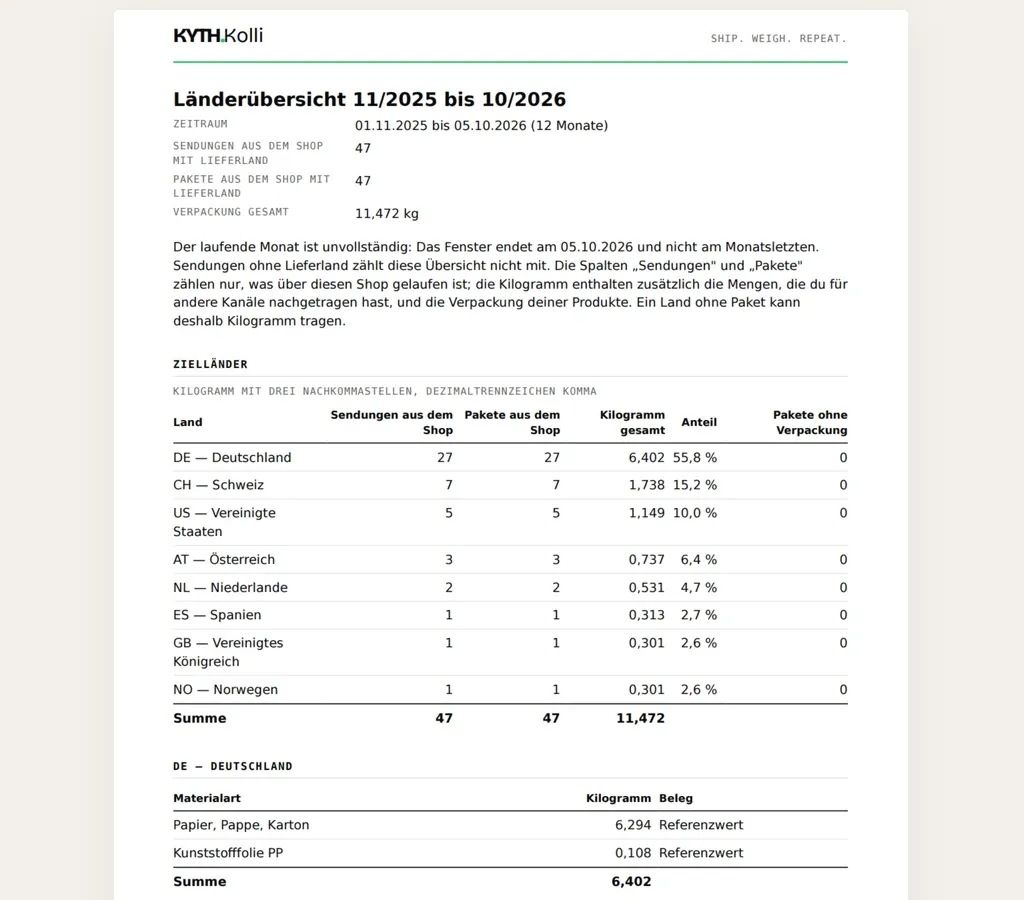Click the 'DE — Deutschland' table row label
Viewport: 1024px width, 900px height.
pyautogui.click(x=232, y=457)
